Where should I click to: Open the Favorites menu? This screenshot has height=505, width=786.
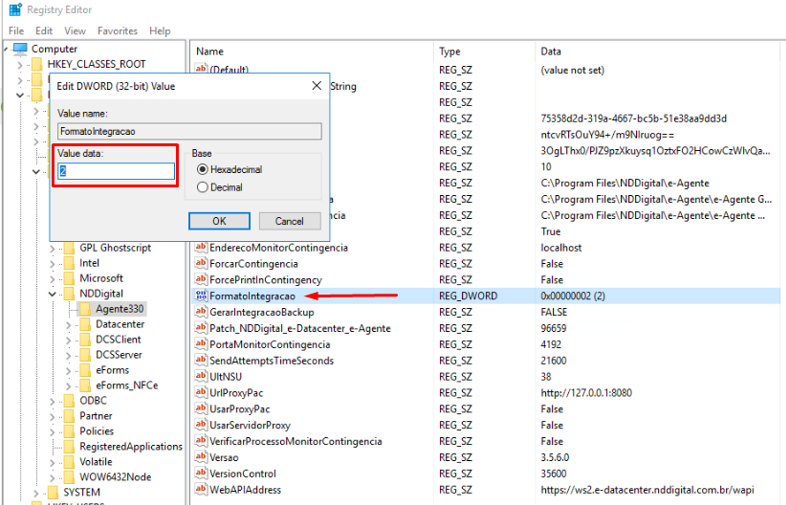point(118,31)
